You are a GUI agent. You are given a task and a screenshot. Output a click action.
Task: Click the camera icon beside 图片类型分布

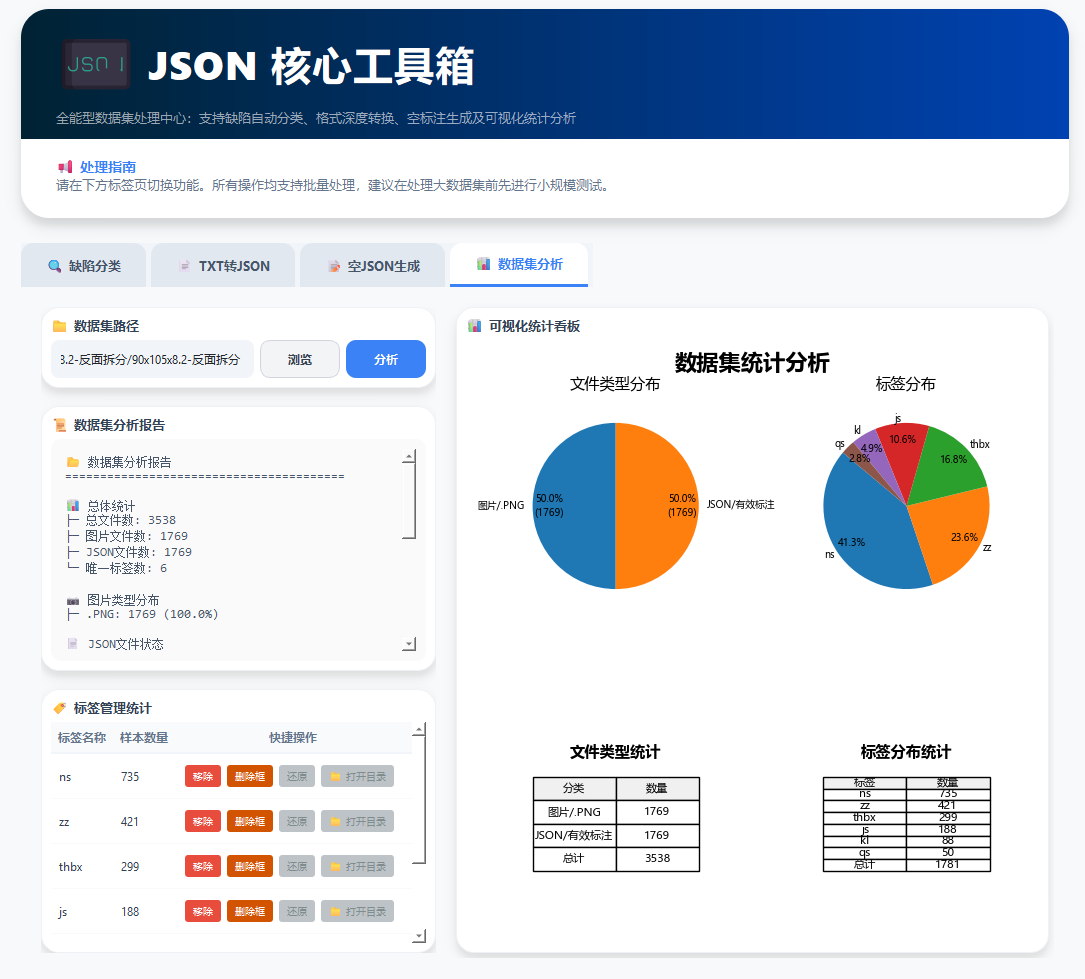[x=73, y=600]
